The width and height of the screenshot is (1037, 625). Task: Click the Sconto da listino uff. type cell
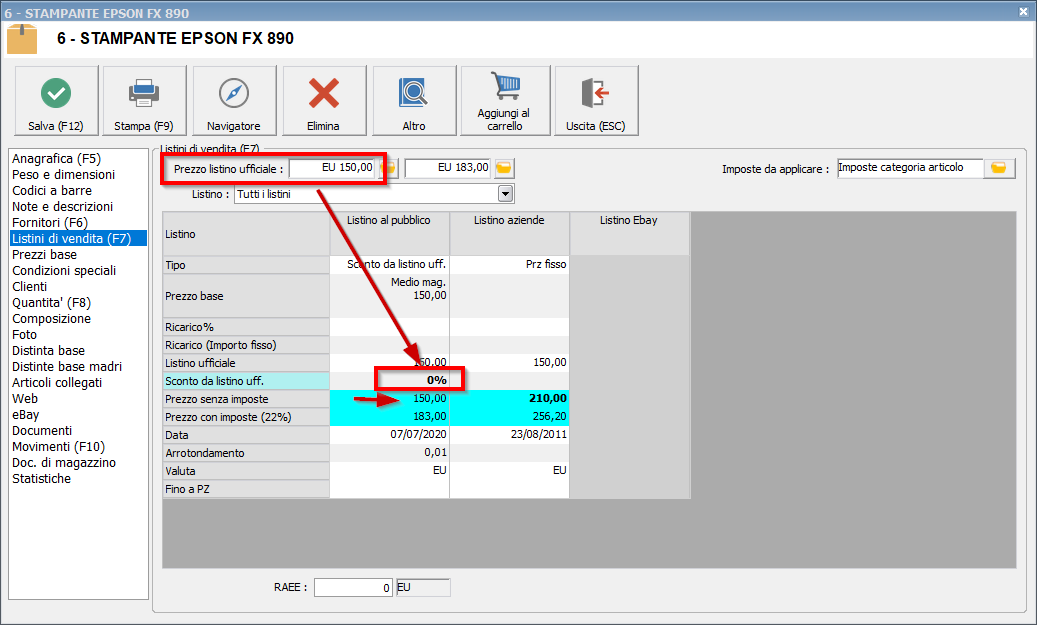tap(390, 265)
